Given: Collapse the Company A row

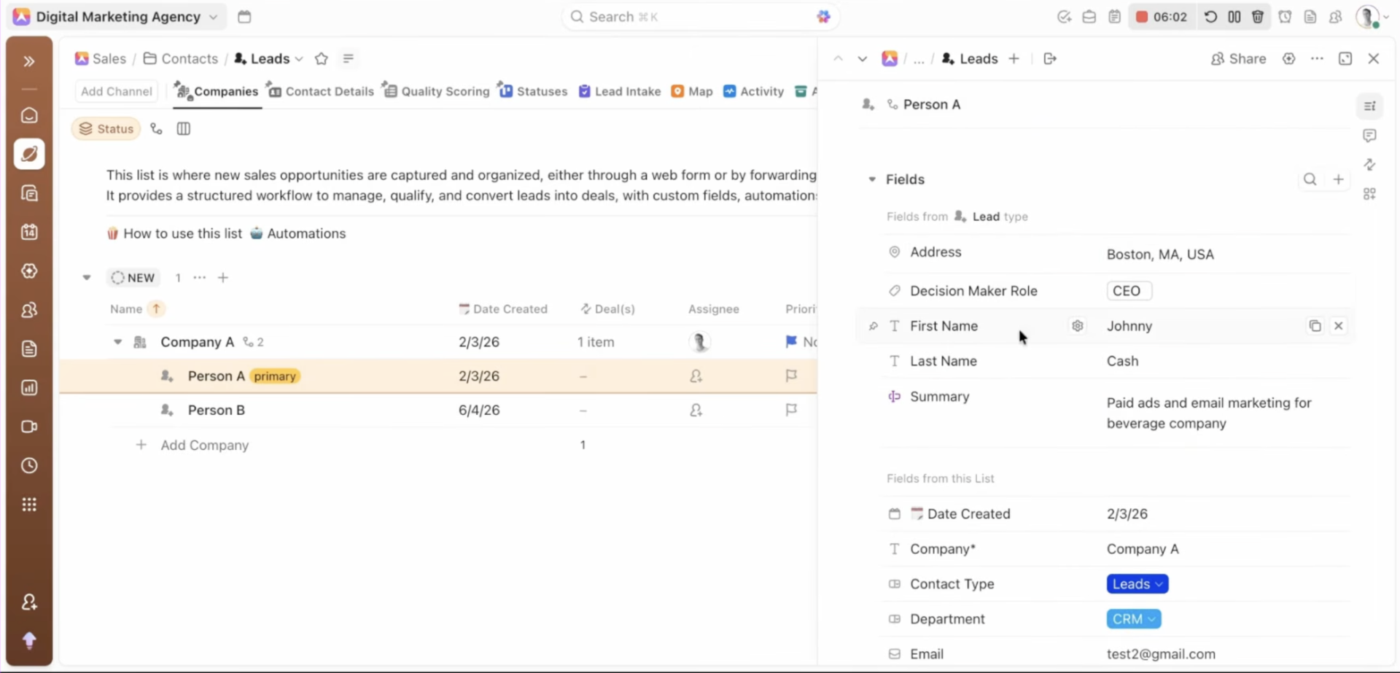Looking at the screenshot, I should (117, 342).
